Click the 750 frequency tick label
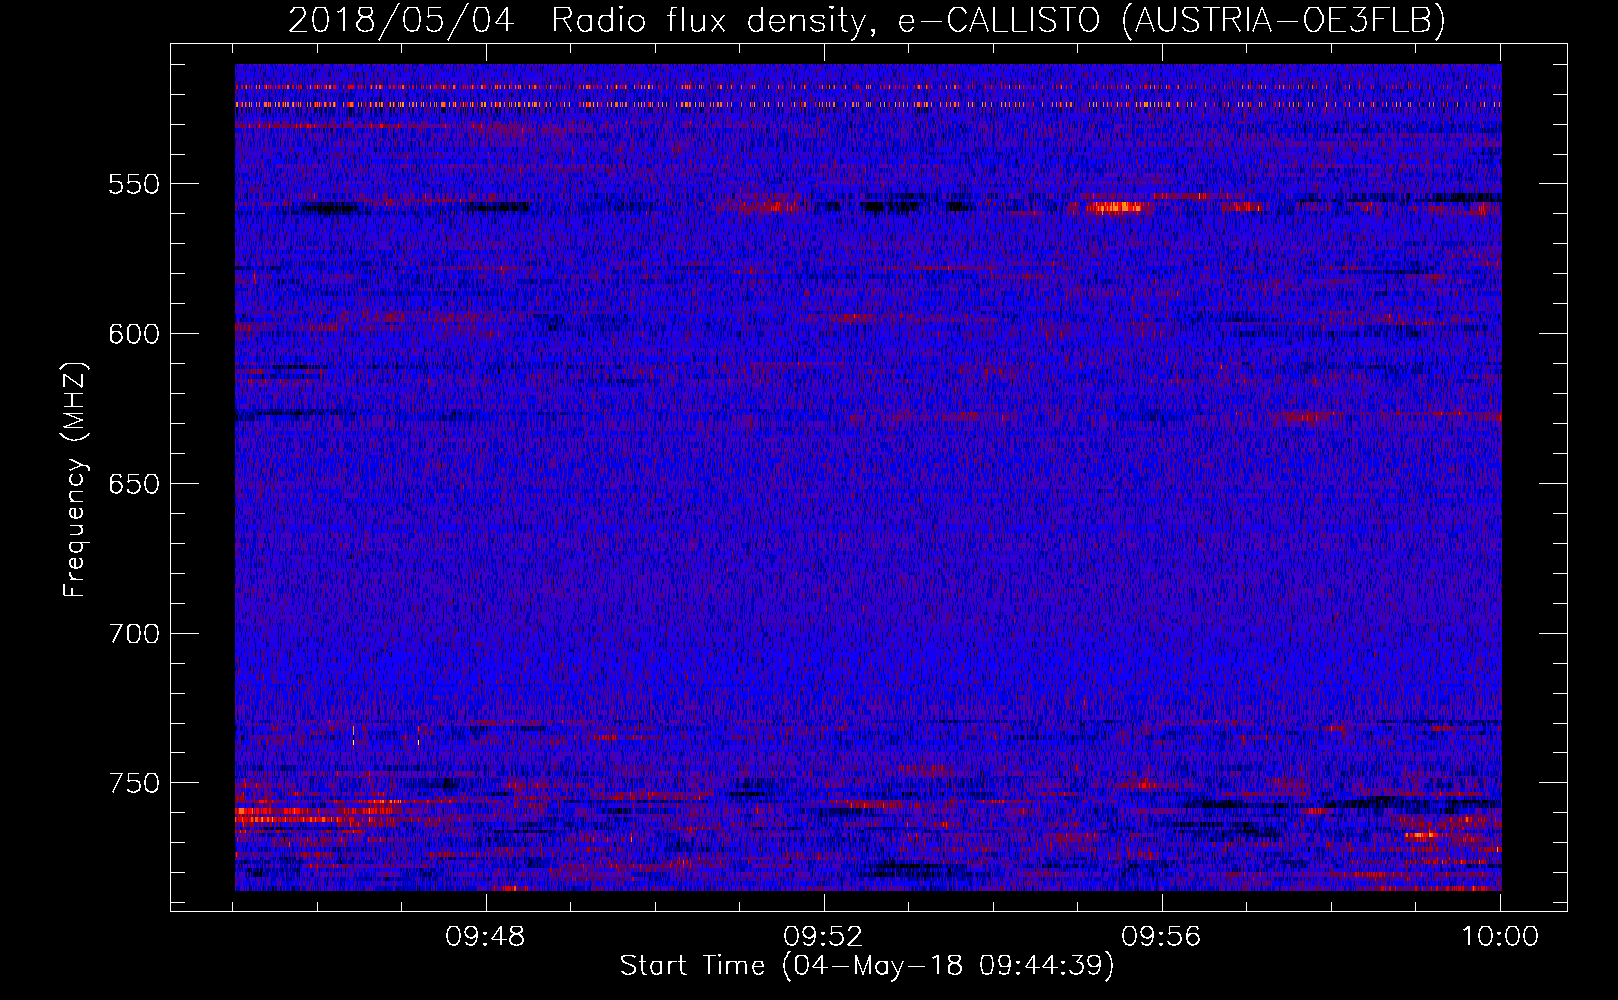Image resolution: width=1618 pixels, height=1000 pixels. 134,783
